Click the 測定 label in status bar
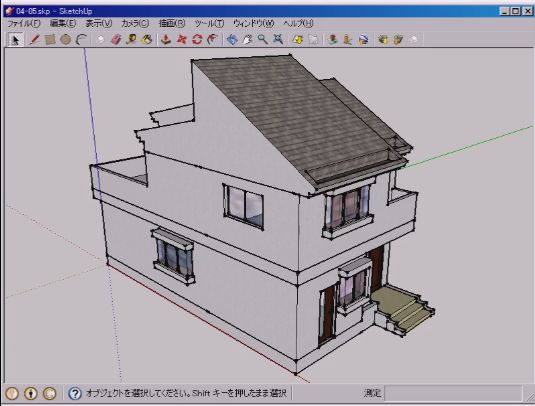 372,393
